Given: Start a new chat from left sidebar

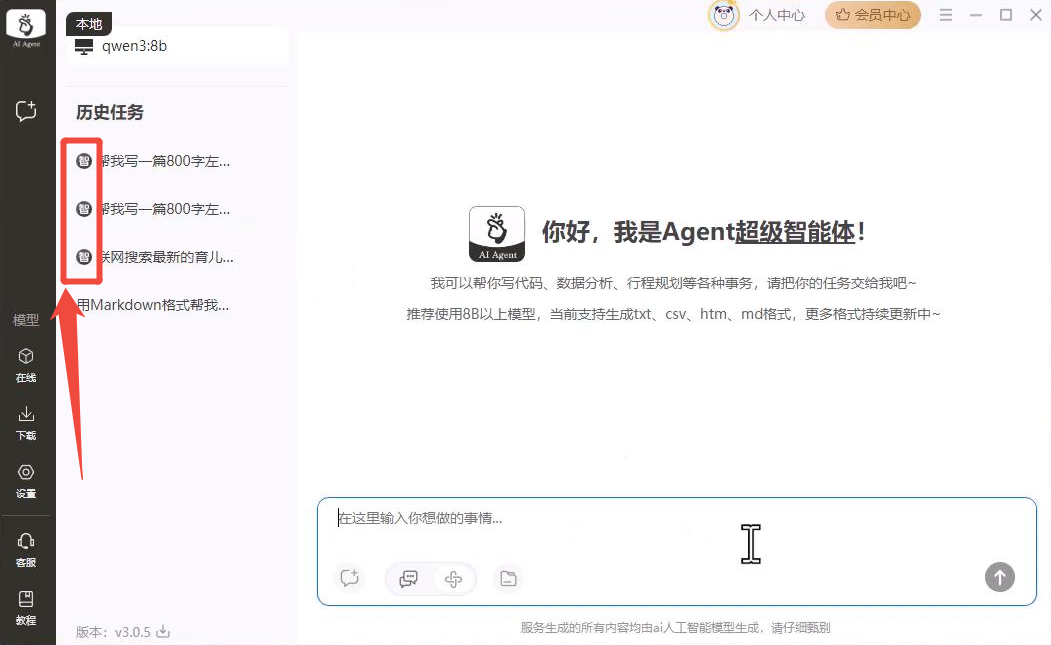Looking at the screenshot, I should (26, 111).
